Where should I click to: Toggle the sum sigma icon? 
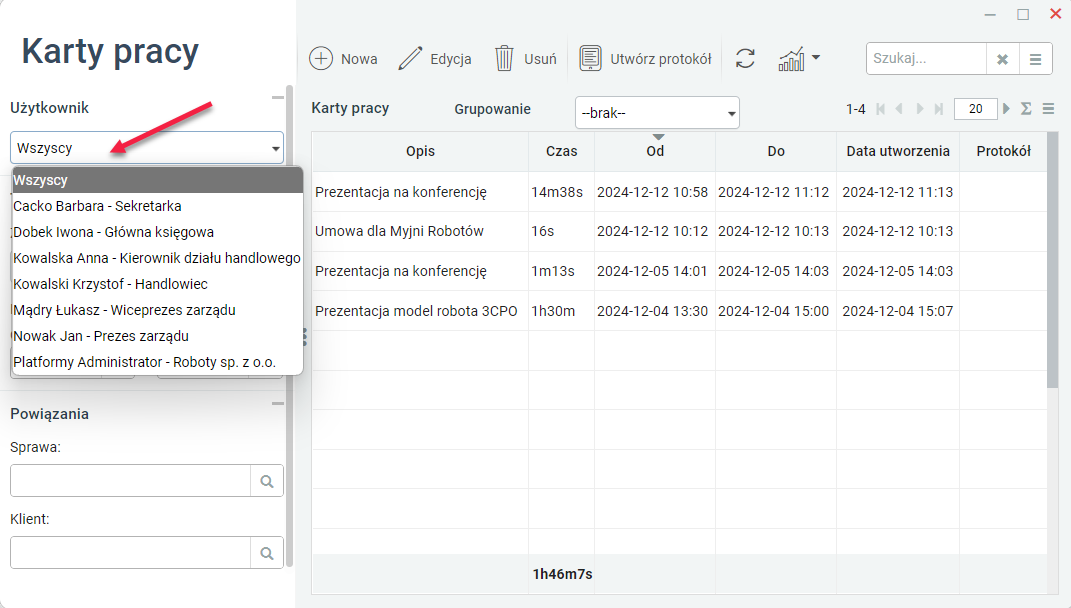(1026, 109)
